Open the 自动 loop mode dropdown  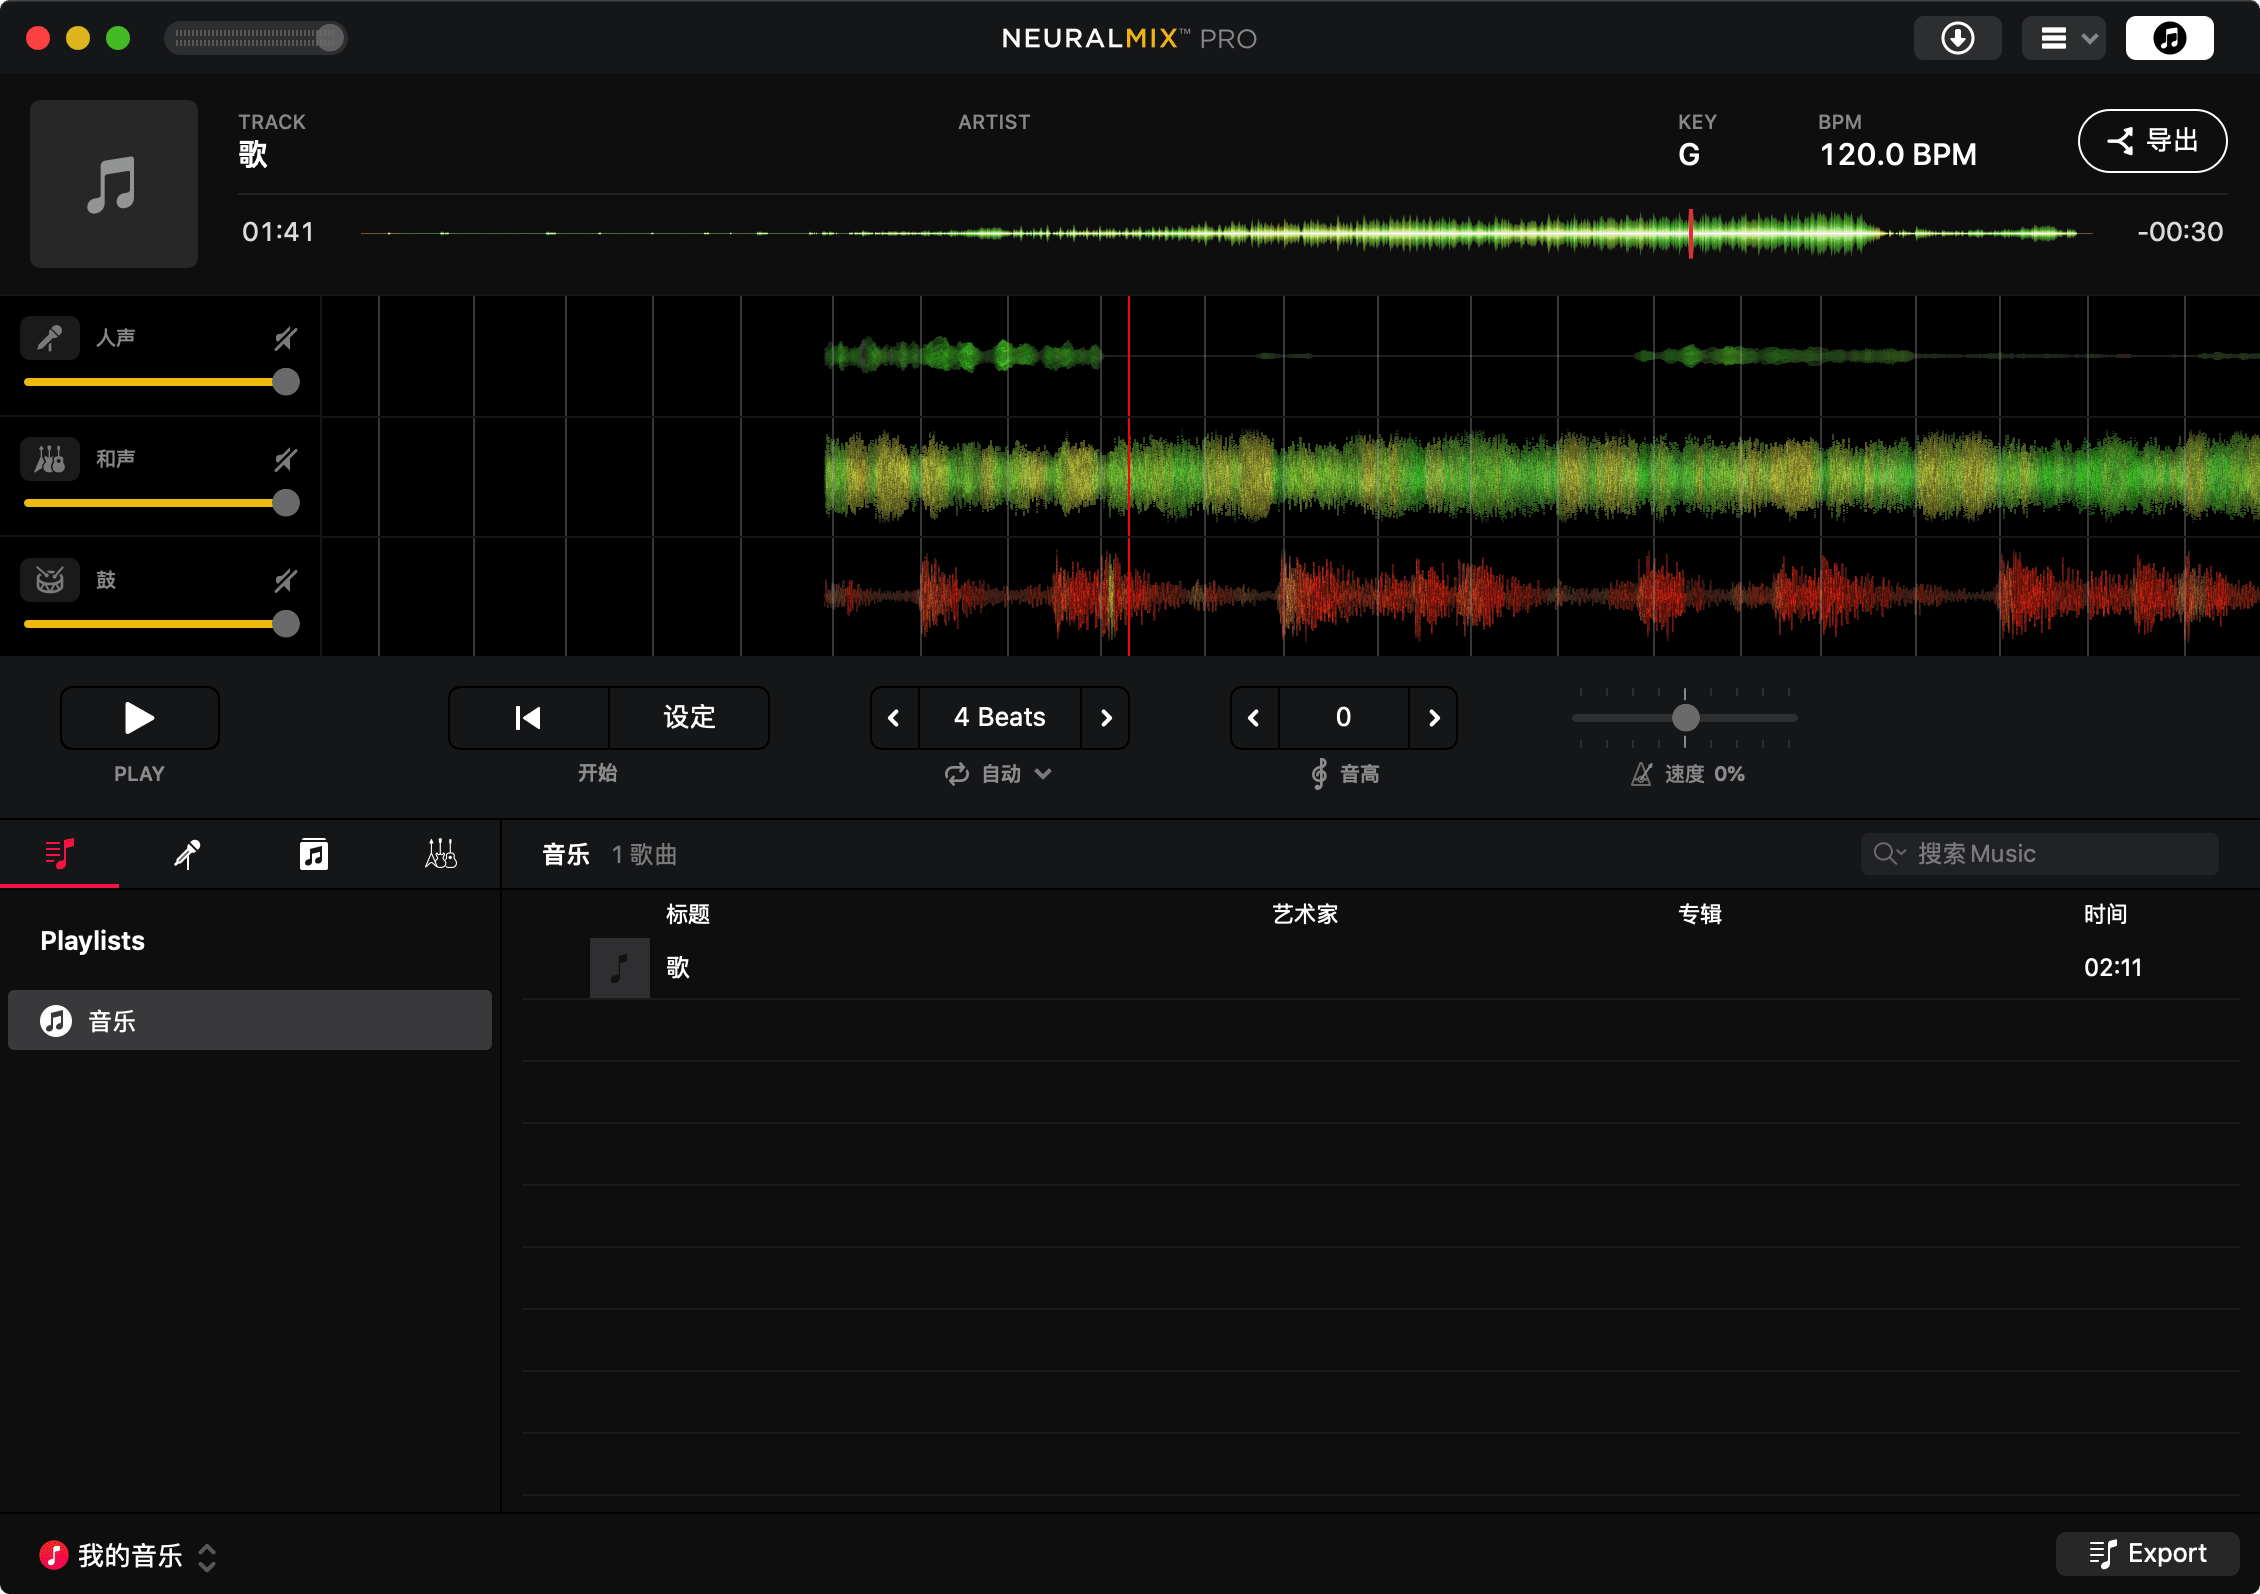click(1017, 774)
